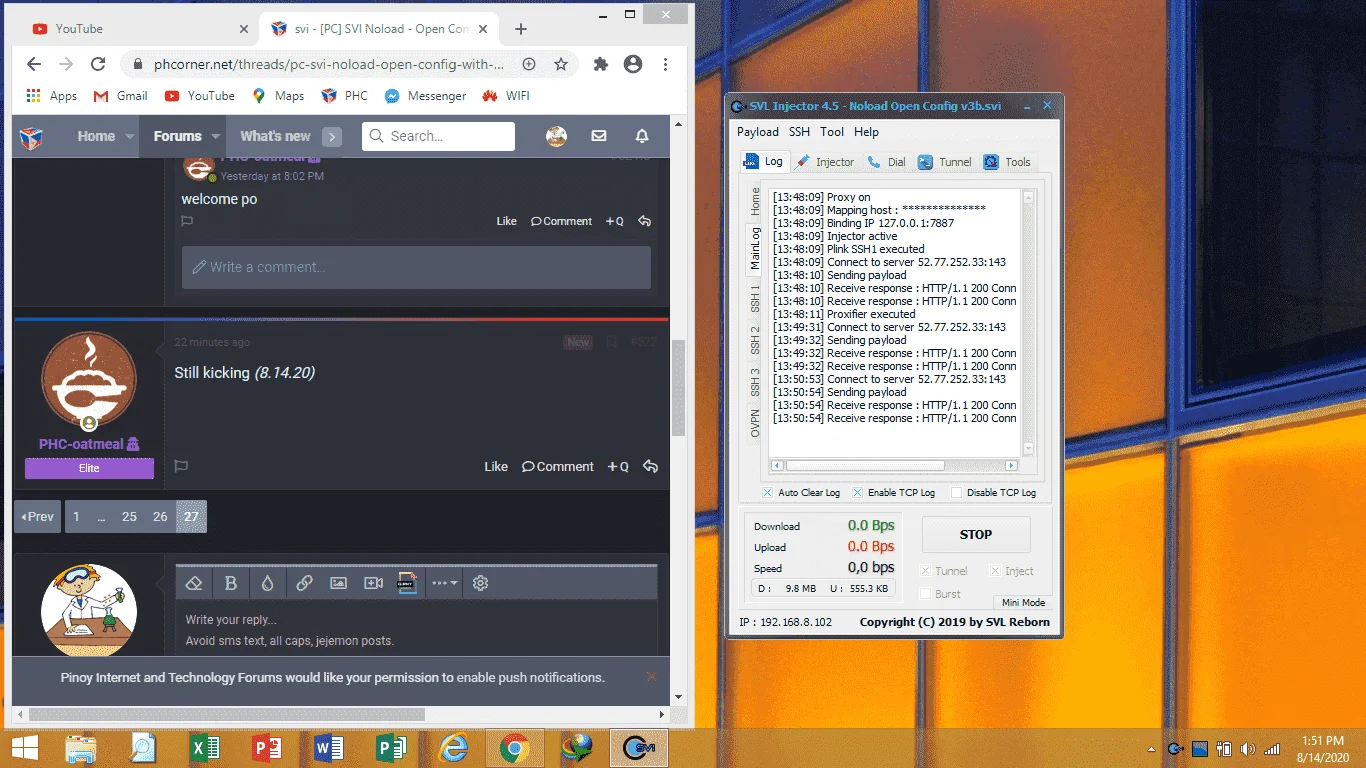The image size is (1366, 768).
Task: Open more options dropdown in editor toolbar
Action: [445, 583]
